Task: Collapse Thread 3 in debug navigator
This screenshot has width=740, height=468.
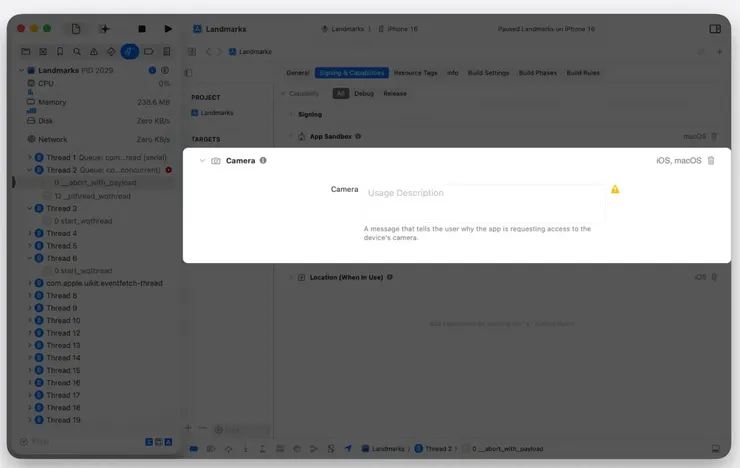Action: click(x=30, y=208)
